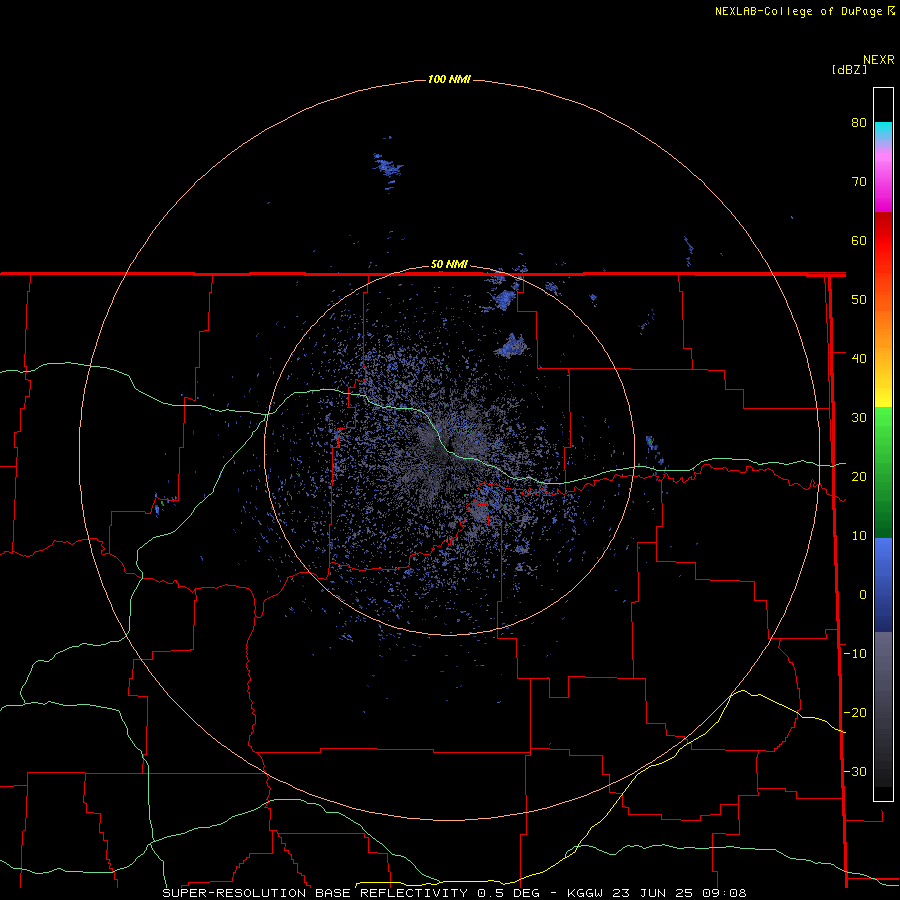Click the positive 10 value on the dBZ scale
The image size is (900, 900).
point(859,536)
